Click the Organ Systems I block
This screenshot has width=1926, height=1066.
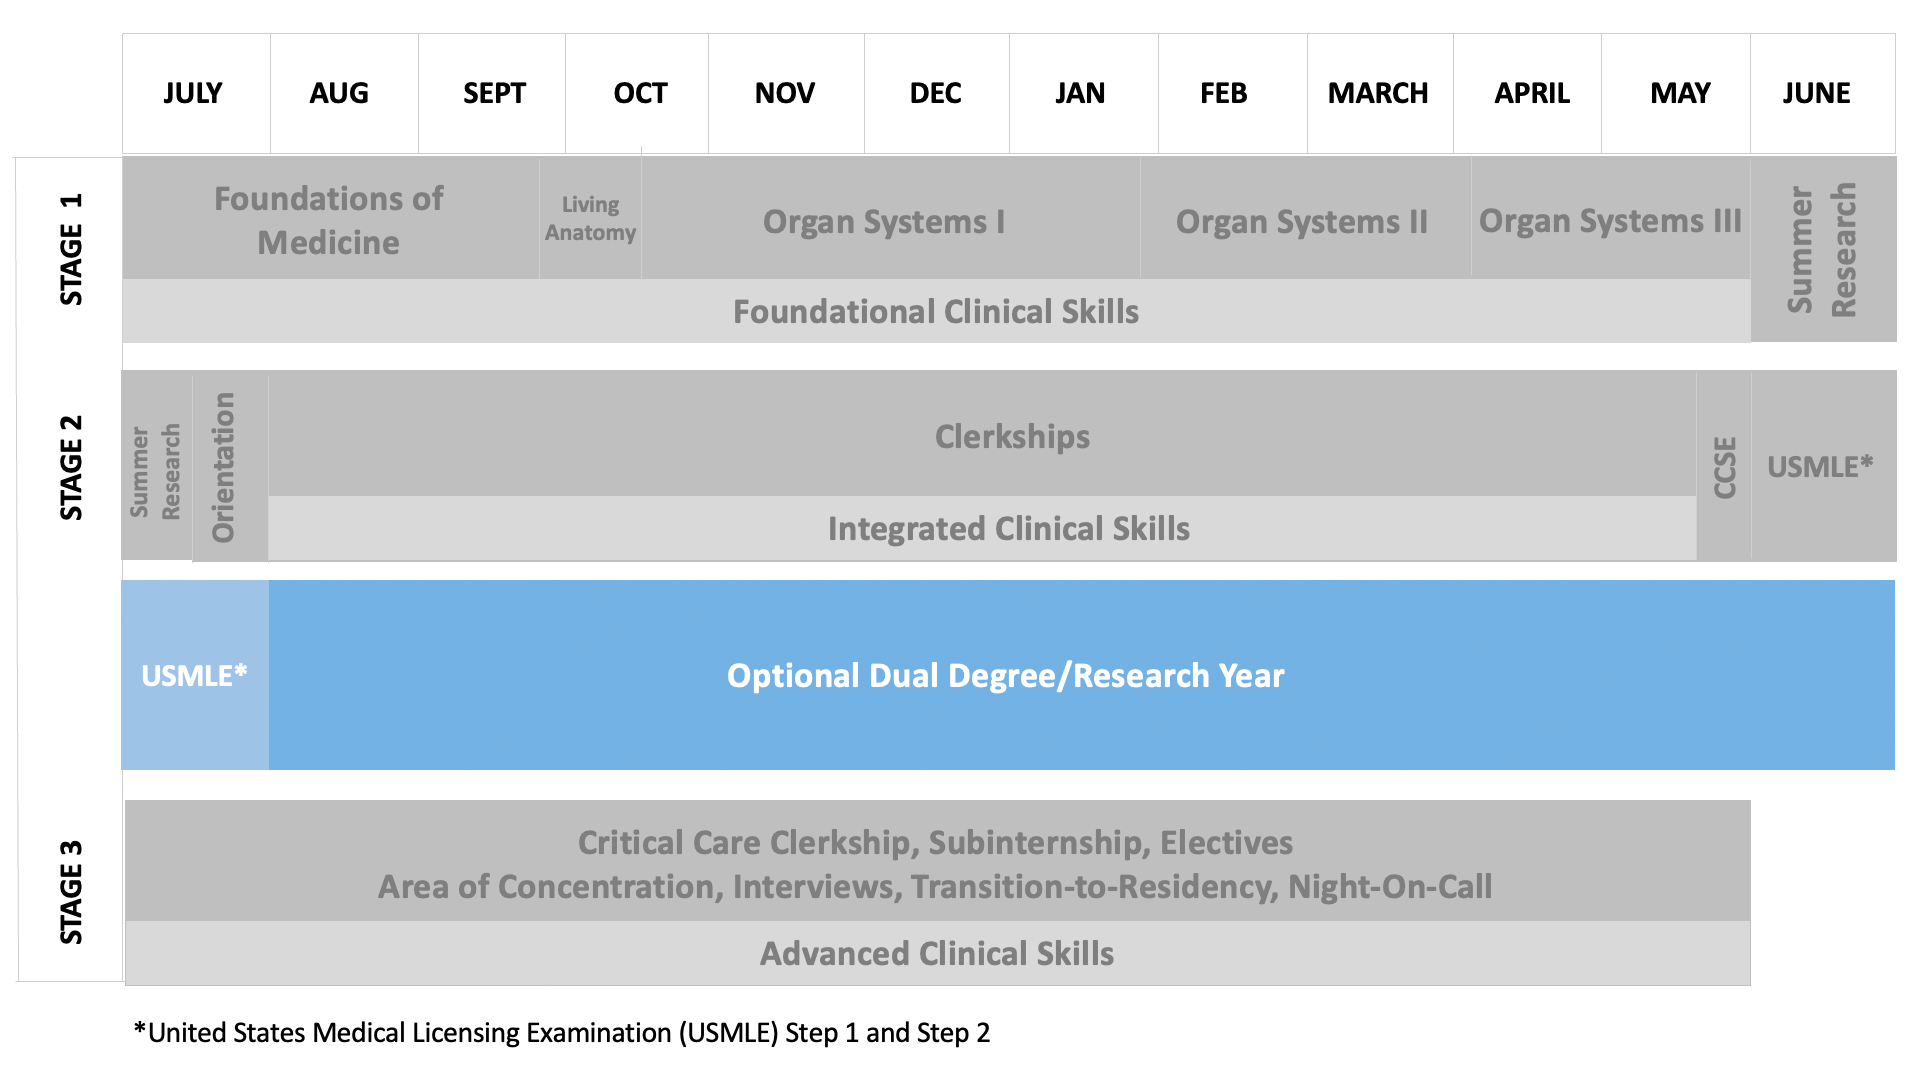click(884, 221)
